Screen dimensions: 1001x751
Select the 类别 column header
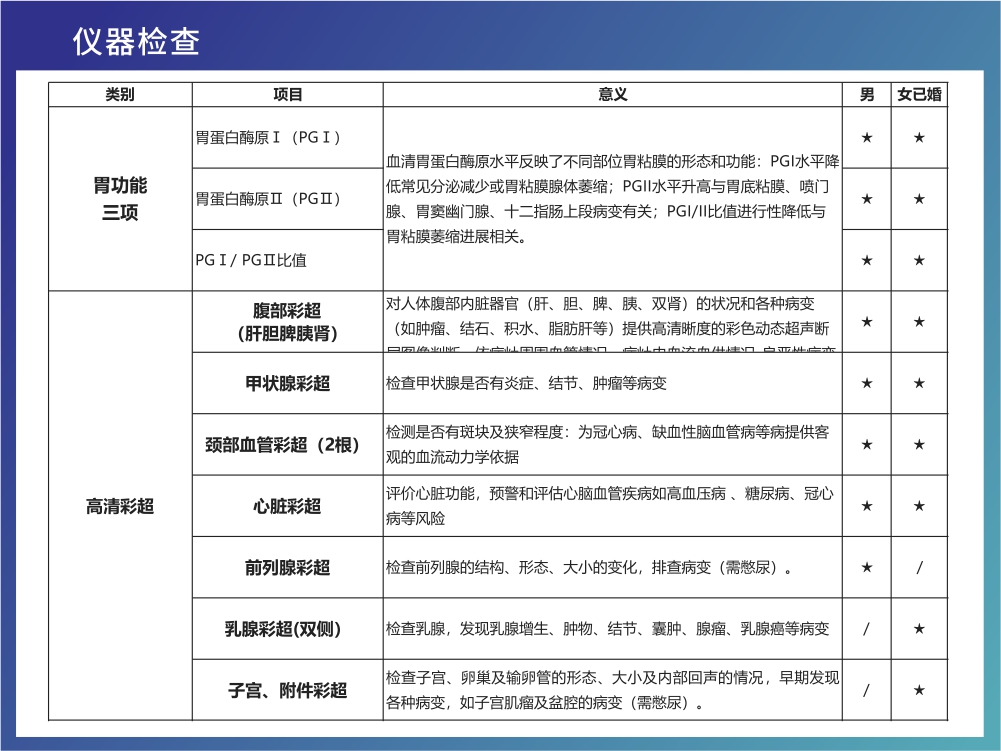120,95
